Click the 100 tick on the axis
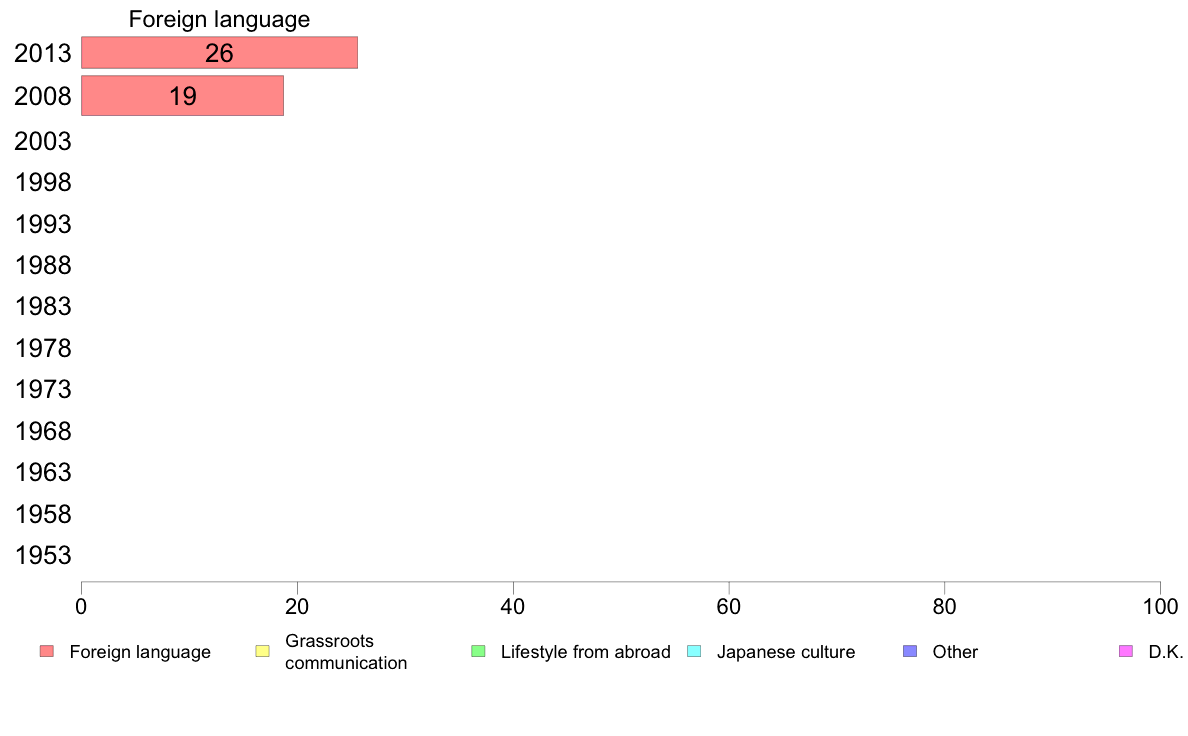Screen dimensions: 1188x736 (x=1160, y=606)
